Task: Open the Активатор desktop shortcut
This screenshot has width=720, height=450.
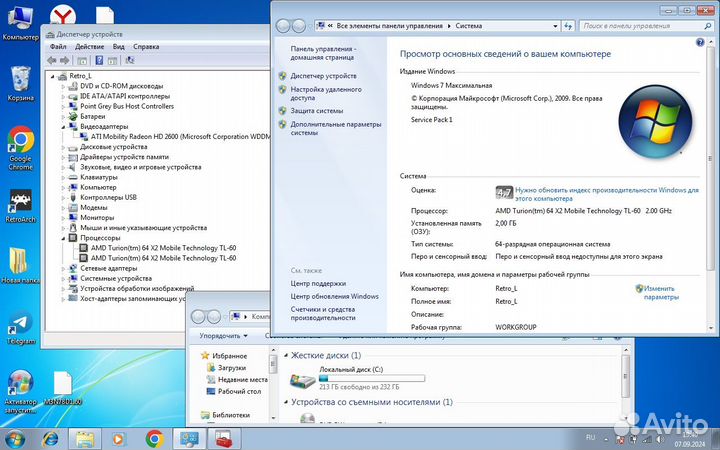Action: click(20, 392)
